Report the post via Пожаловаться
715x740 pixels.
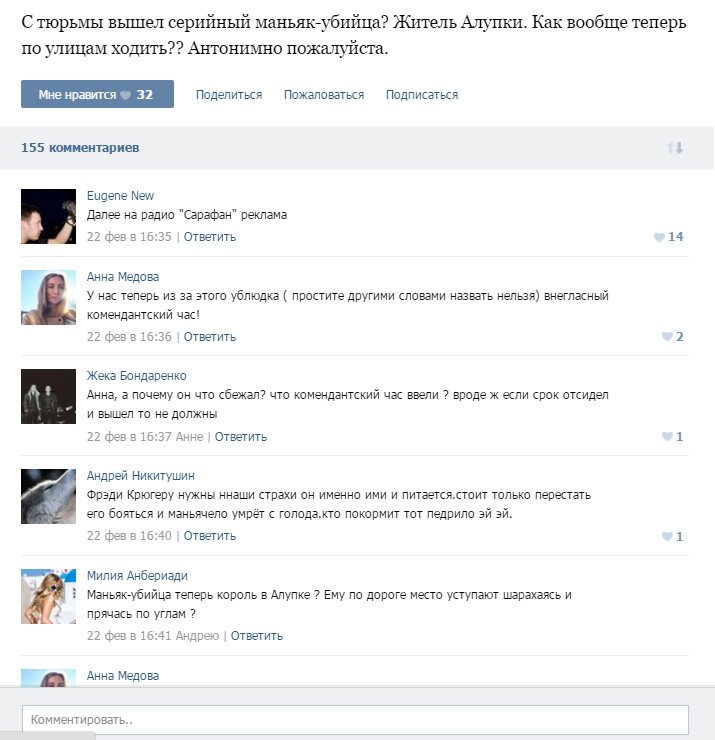tap(324, 95)
